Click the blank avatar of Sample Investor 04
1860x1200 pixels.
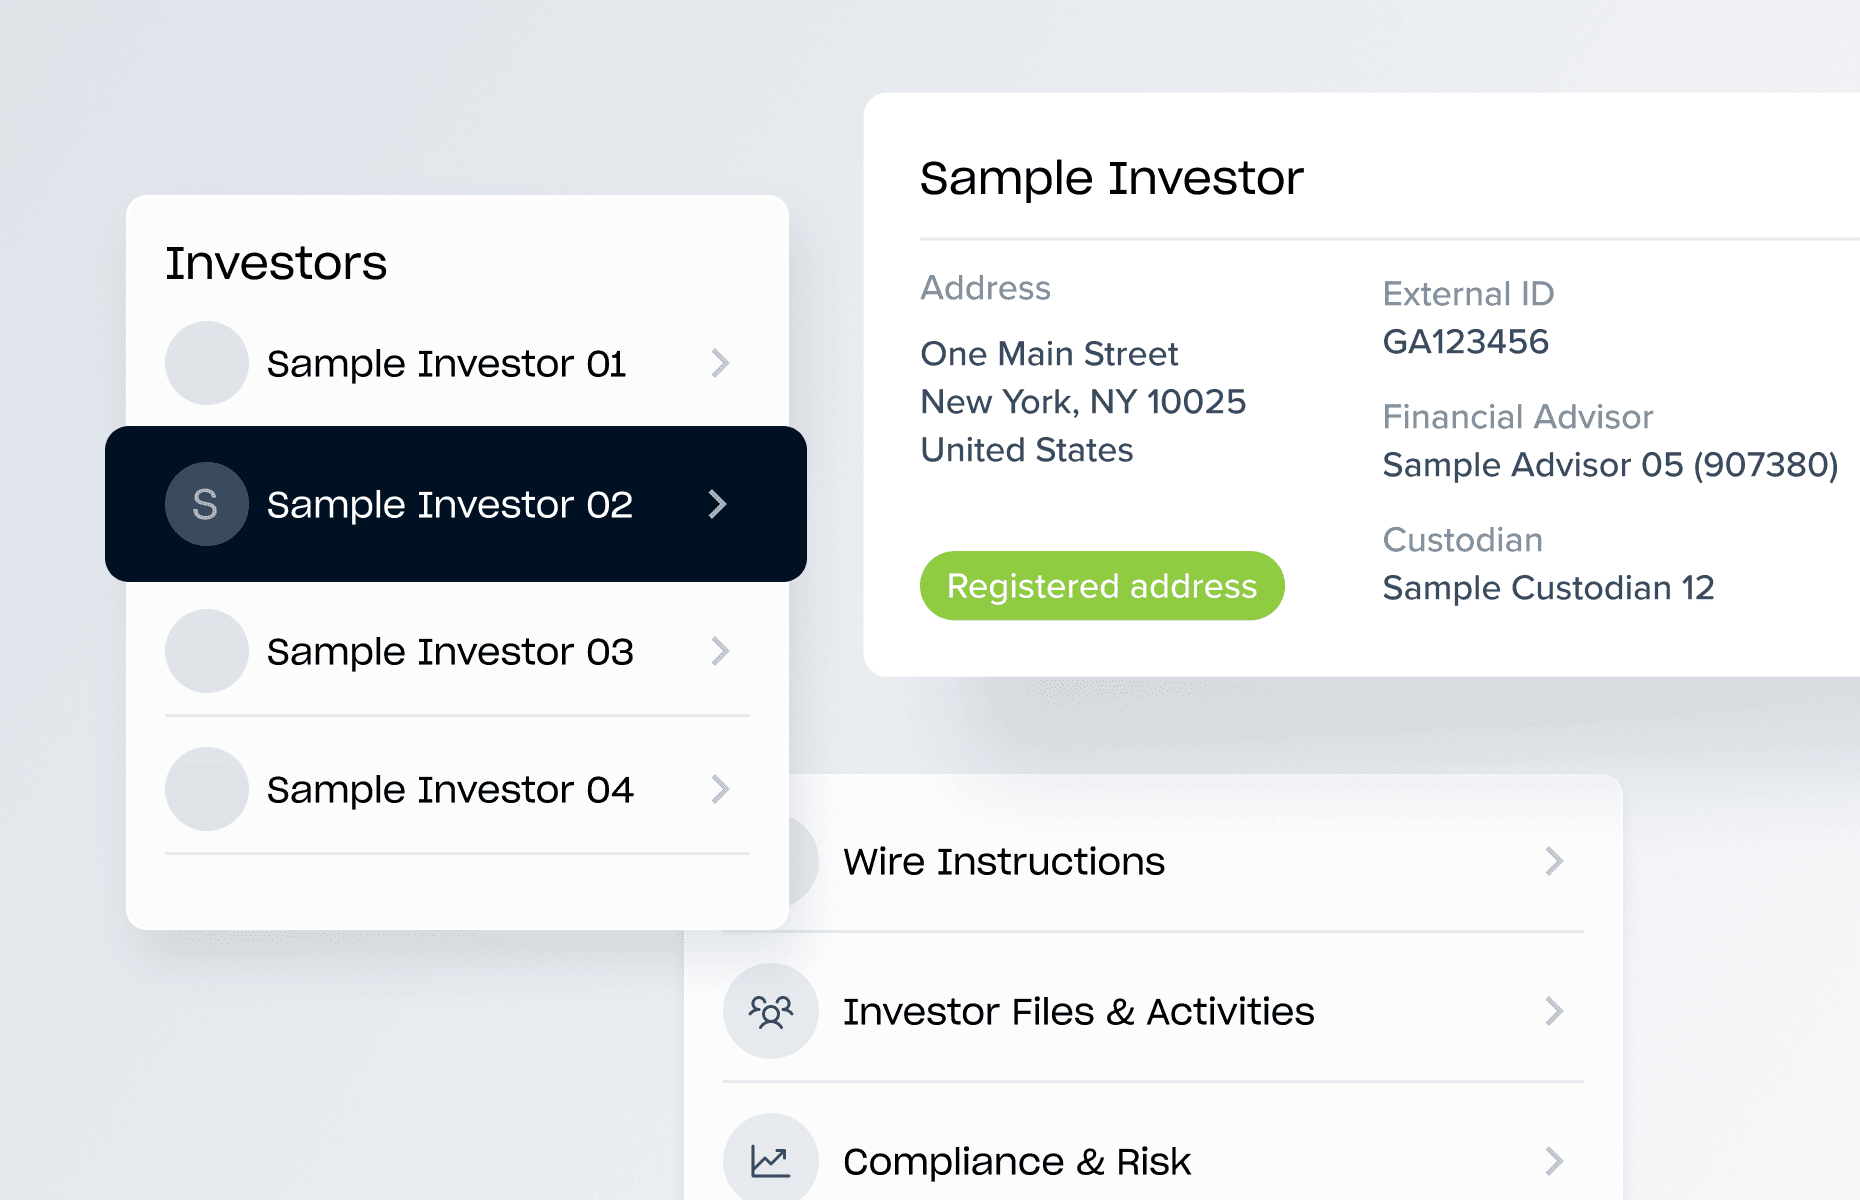pos(206,789)
